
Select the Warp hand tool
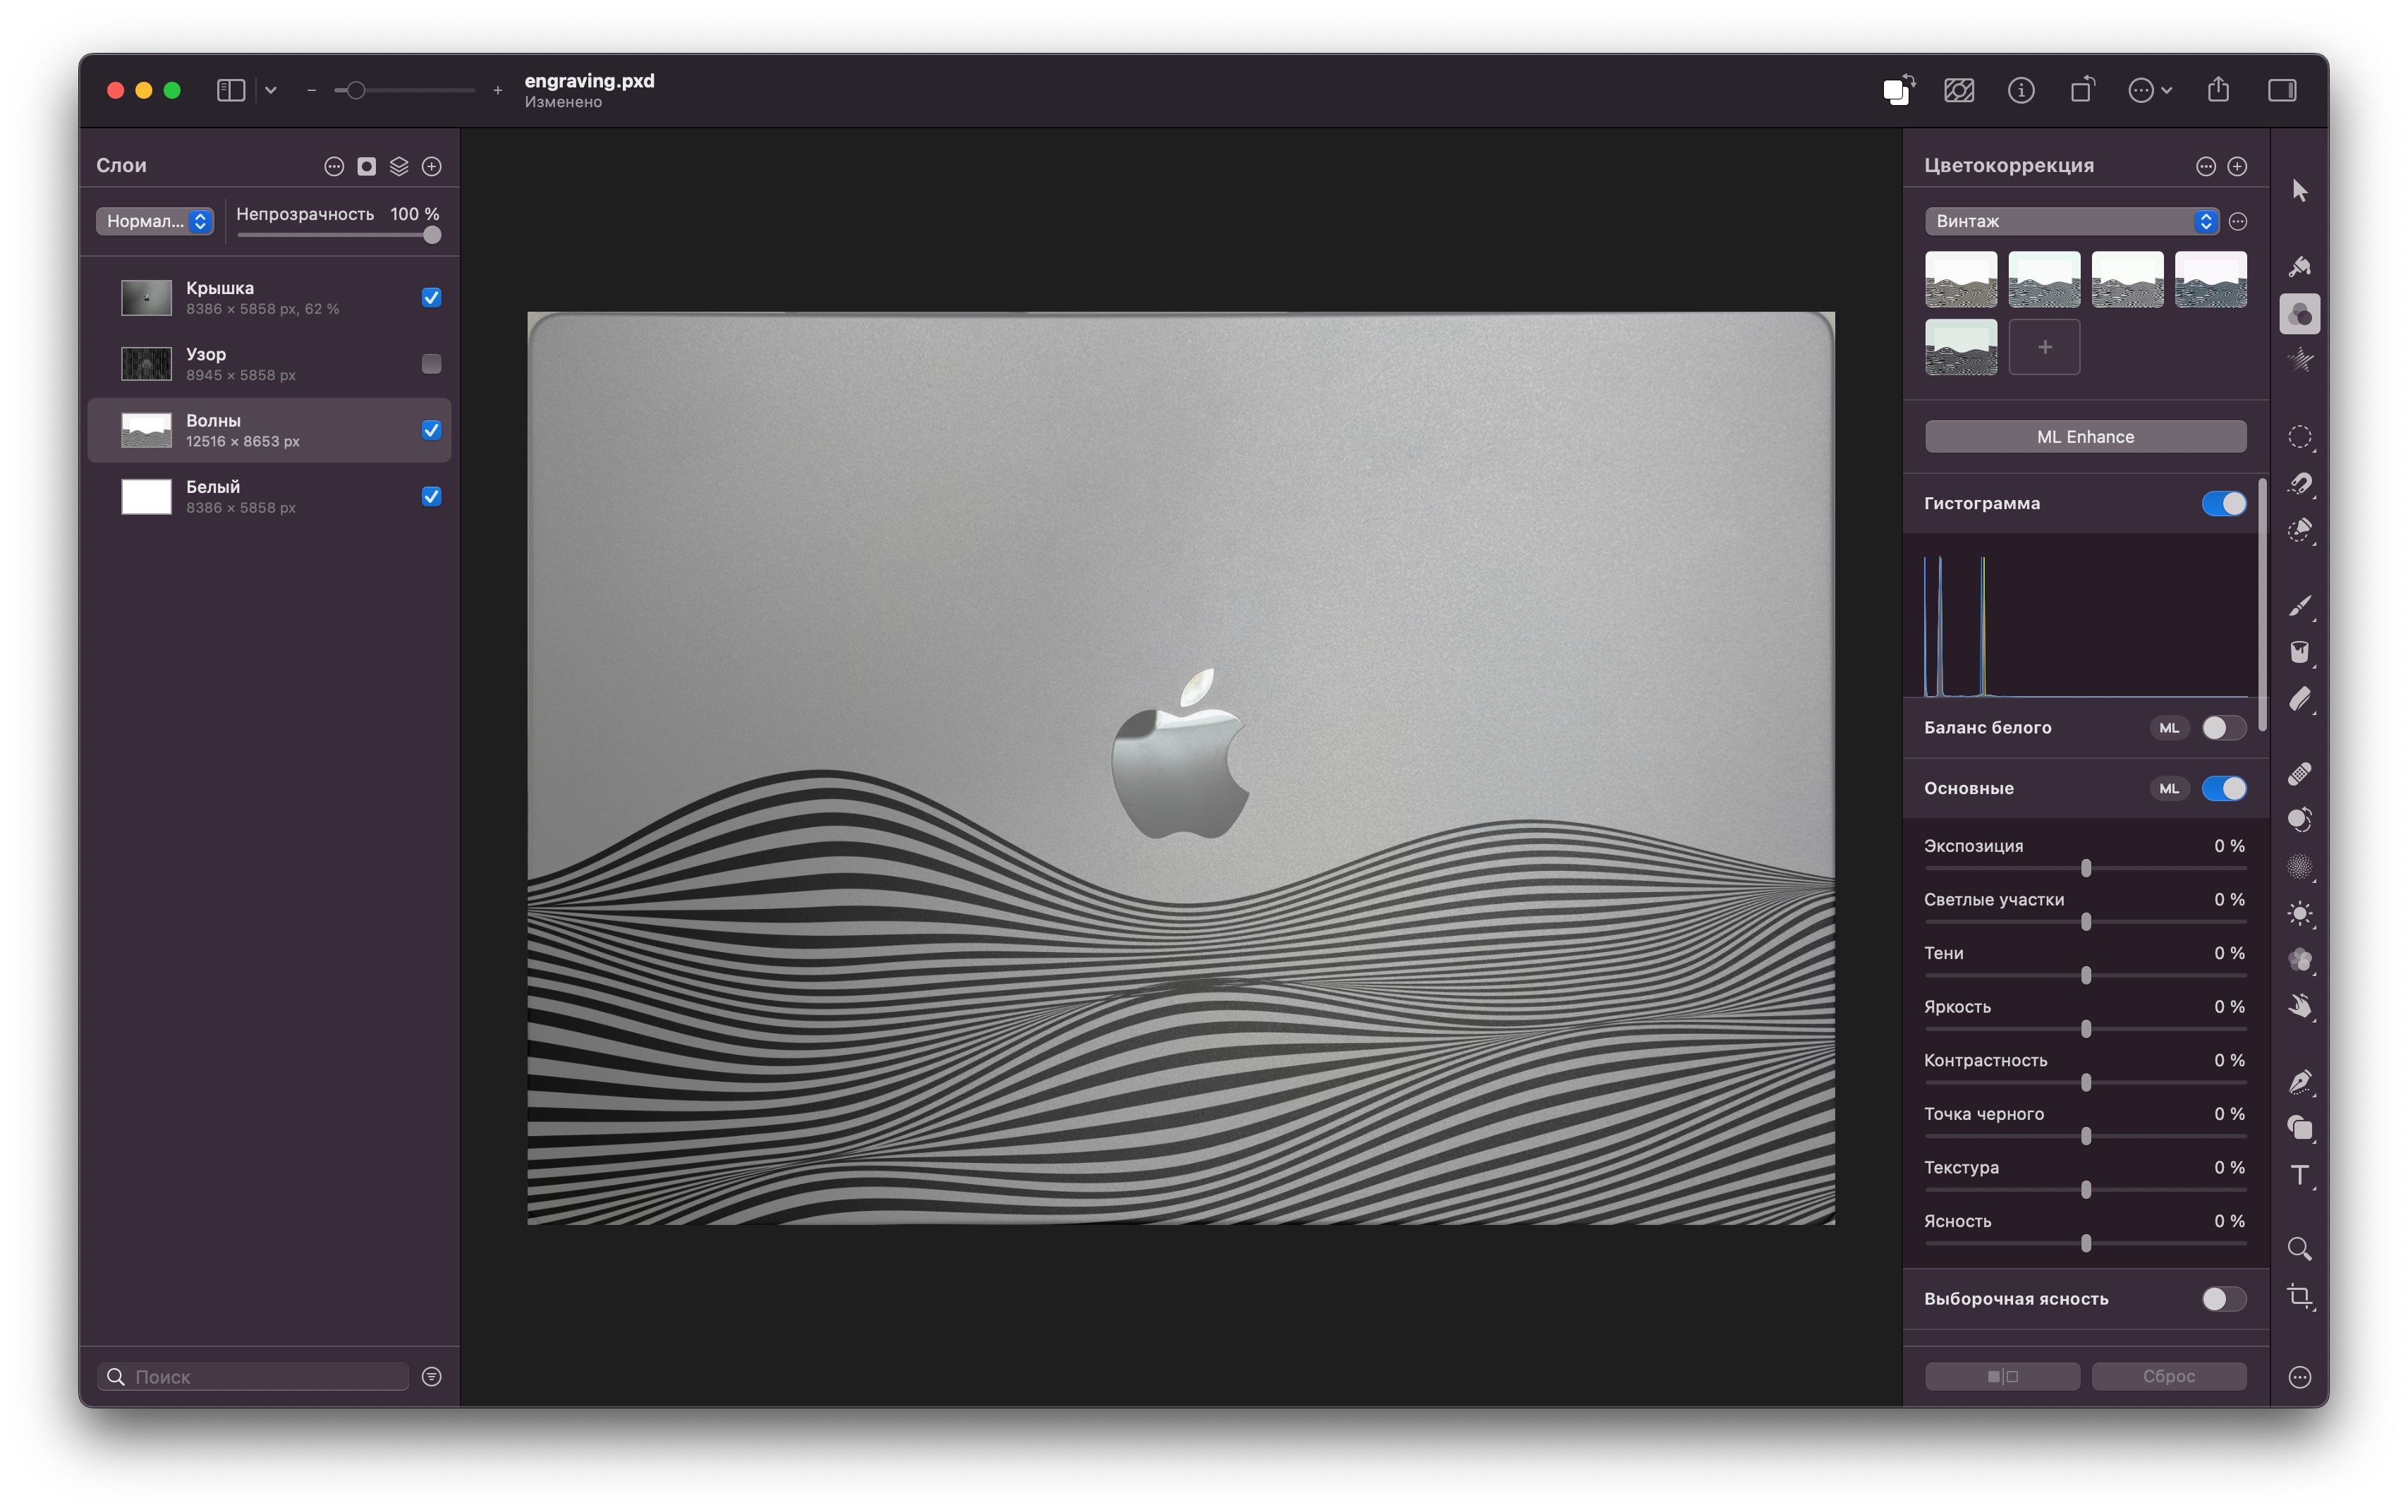tap(2299, 1006)
